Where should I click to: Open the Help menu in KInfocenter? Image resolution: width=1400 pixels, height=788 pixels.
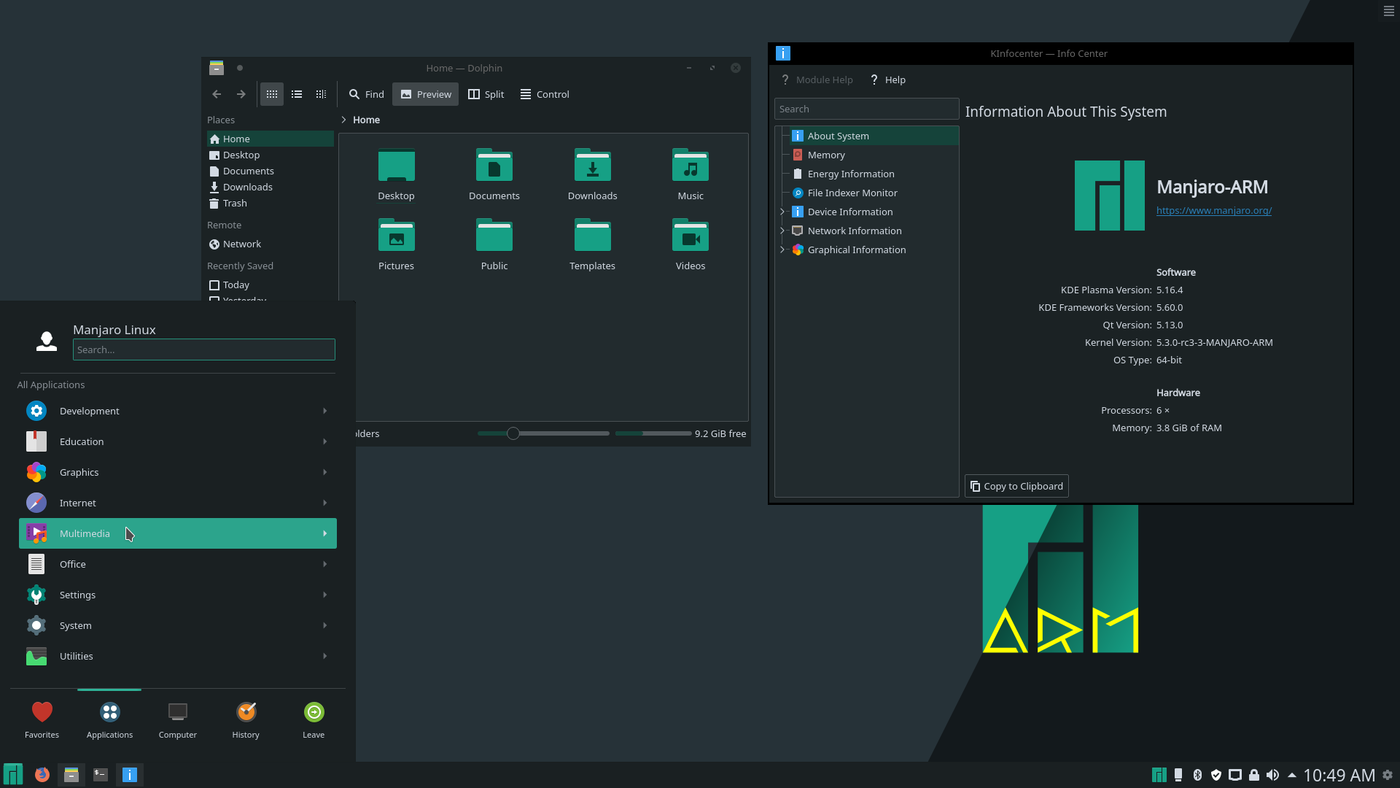click(887, 79)
